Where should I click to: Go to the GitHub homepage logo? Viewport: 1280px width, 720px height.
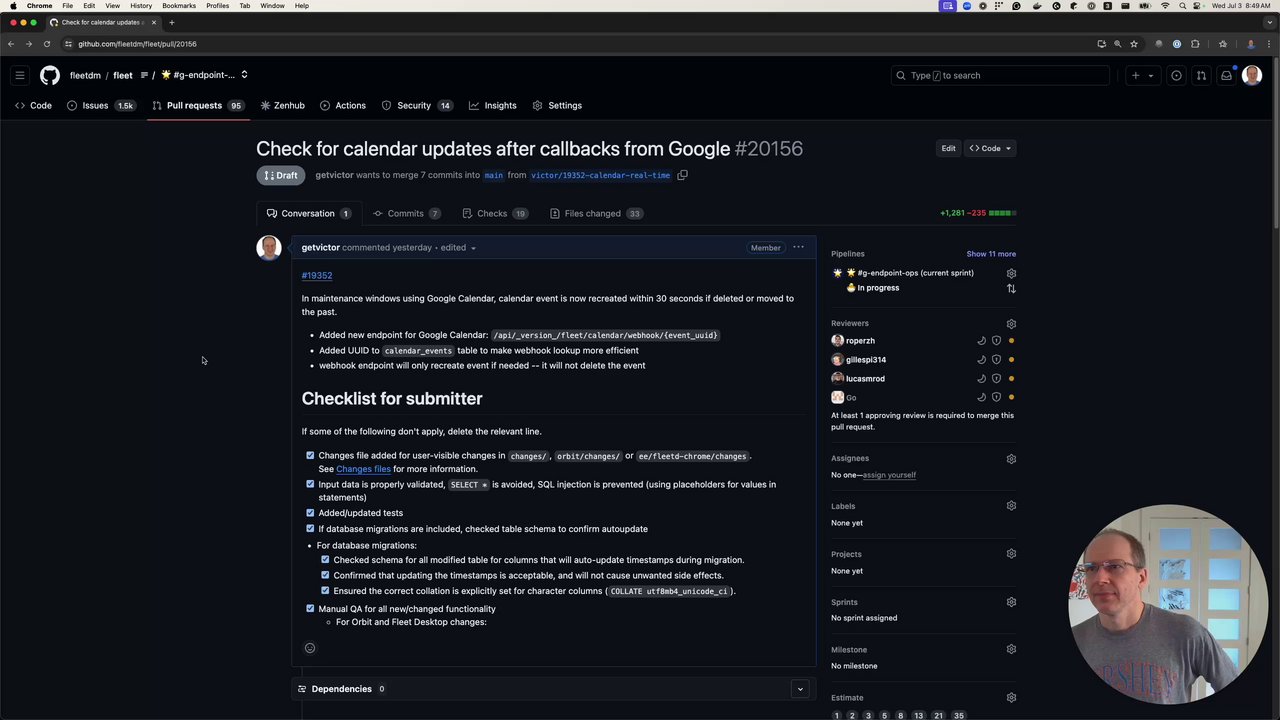[x=50, y=75]
